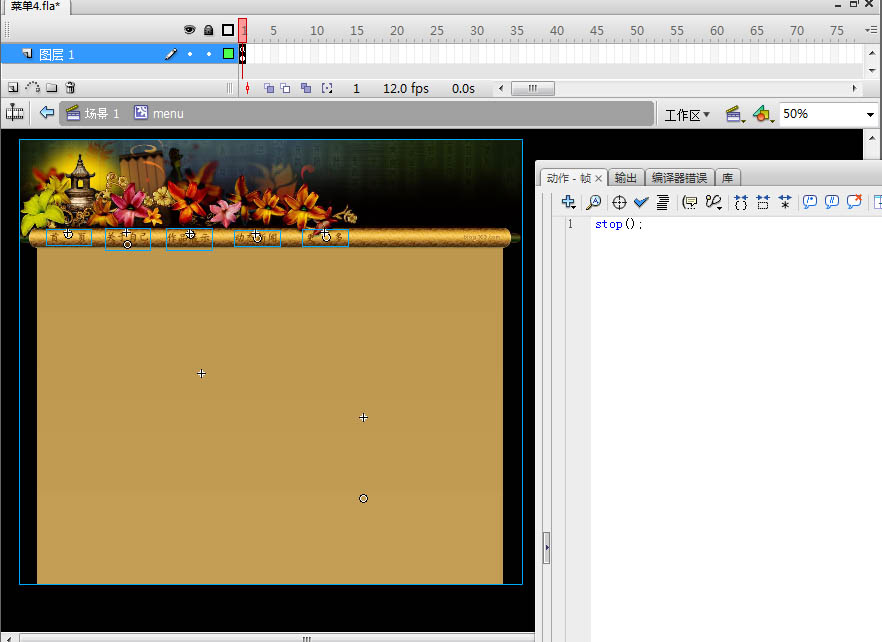882x642 pixels.
Task: Click the Center Frame icon
Action: click(x=248, y=88)
